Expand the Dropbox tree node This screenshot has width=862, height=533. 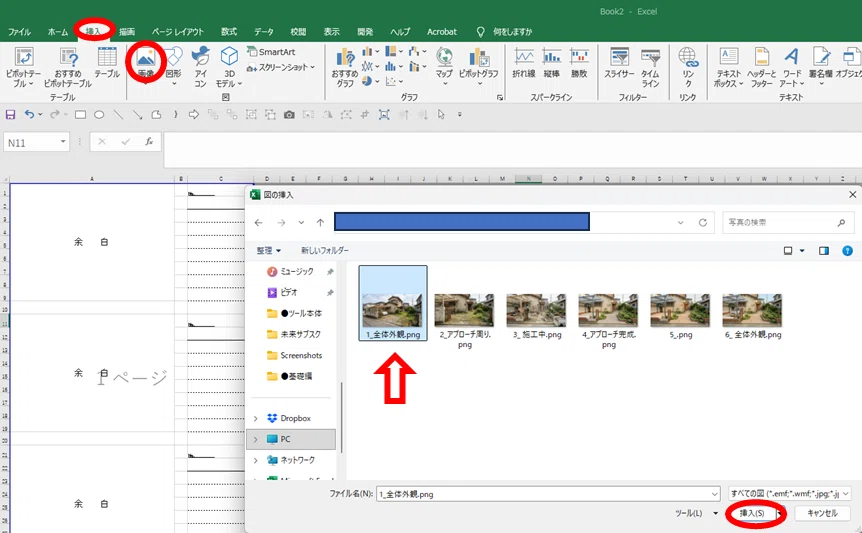coord(256,418)
